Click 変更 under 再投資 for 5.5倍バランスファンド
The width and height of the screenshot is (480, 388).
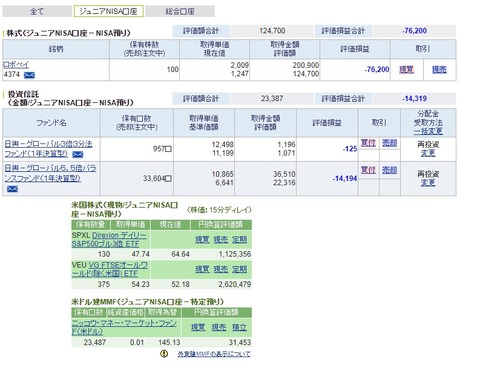coord(428,183)
